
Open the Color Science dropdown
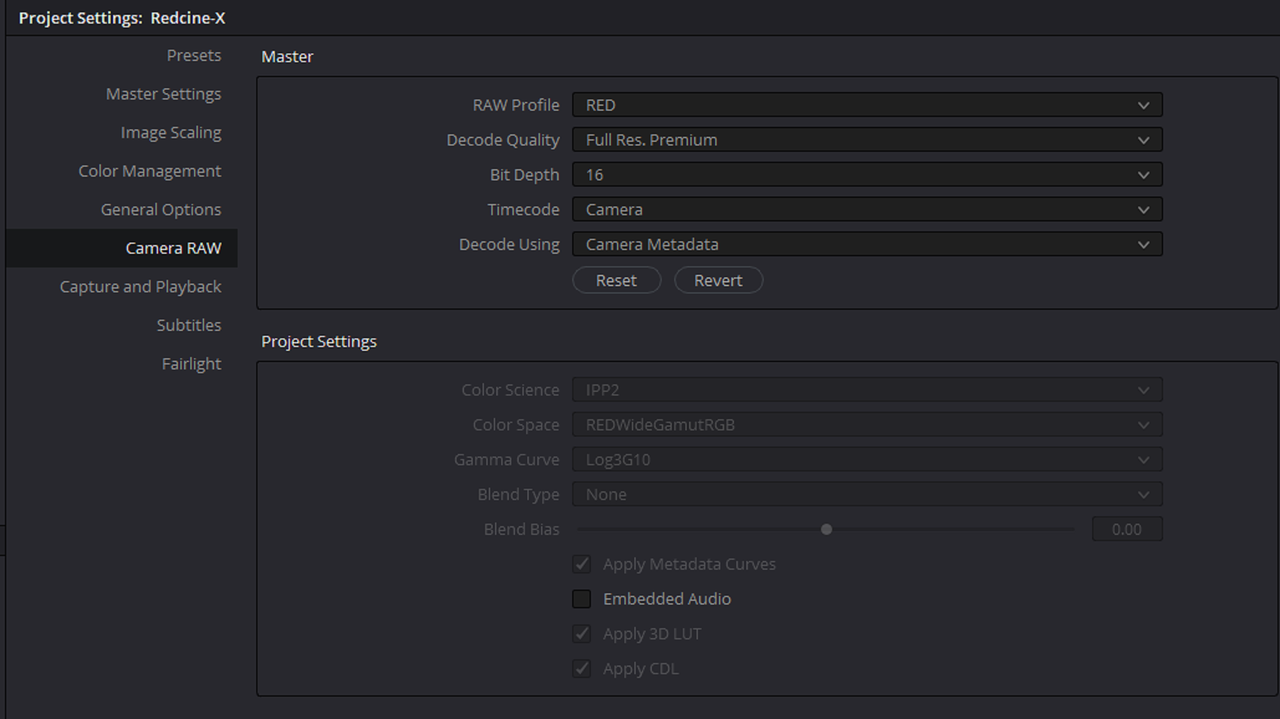click(867, 390)
